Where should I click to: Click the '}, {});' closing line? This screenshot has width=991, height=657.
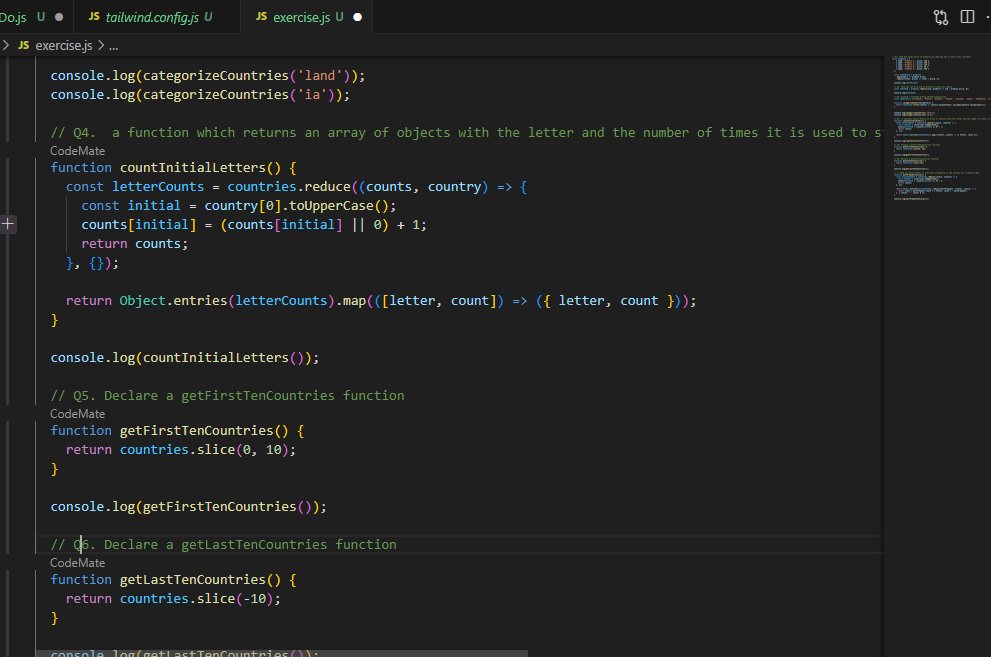(x=92, y=263)
